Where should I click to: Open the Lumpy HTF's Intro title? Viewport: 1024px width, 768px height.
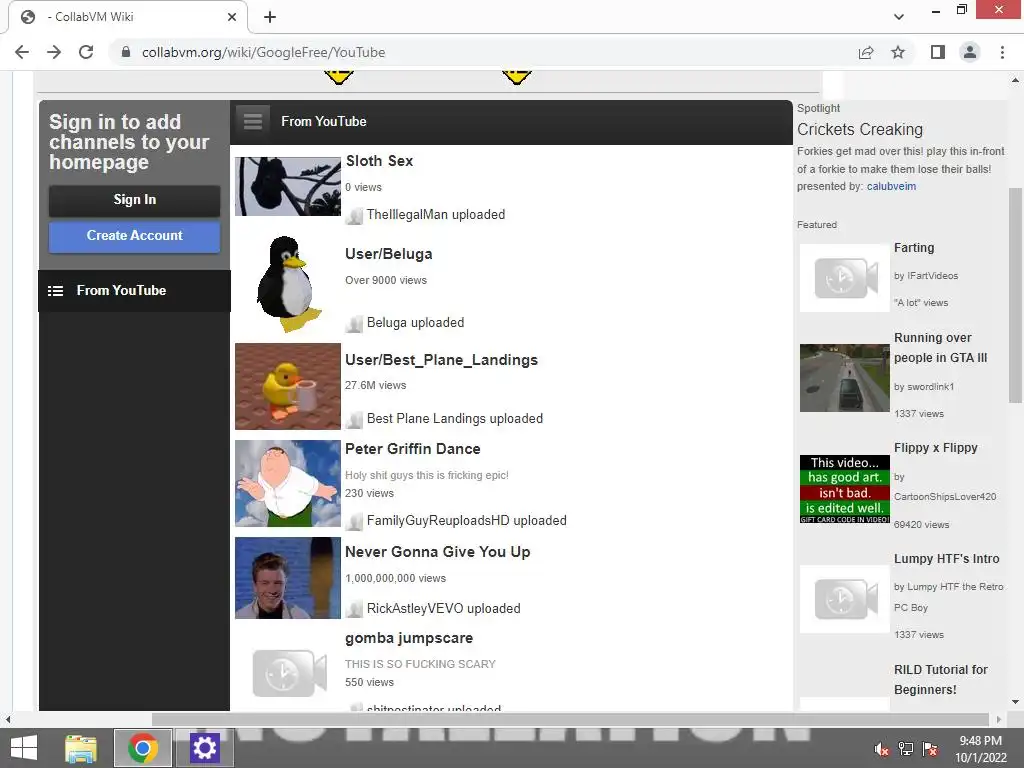click(946, 558)
